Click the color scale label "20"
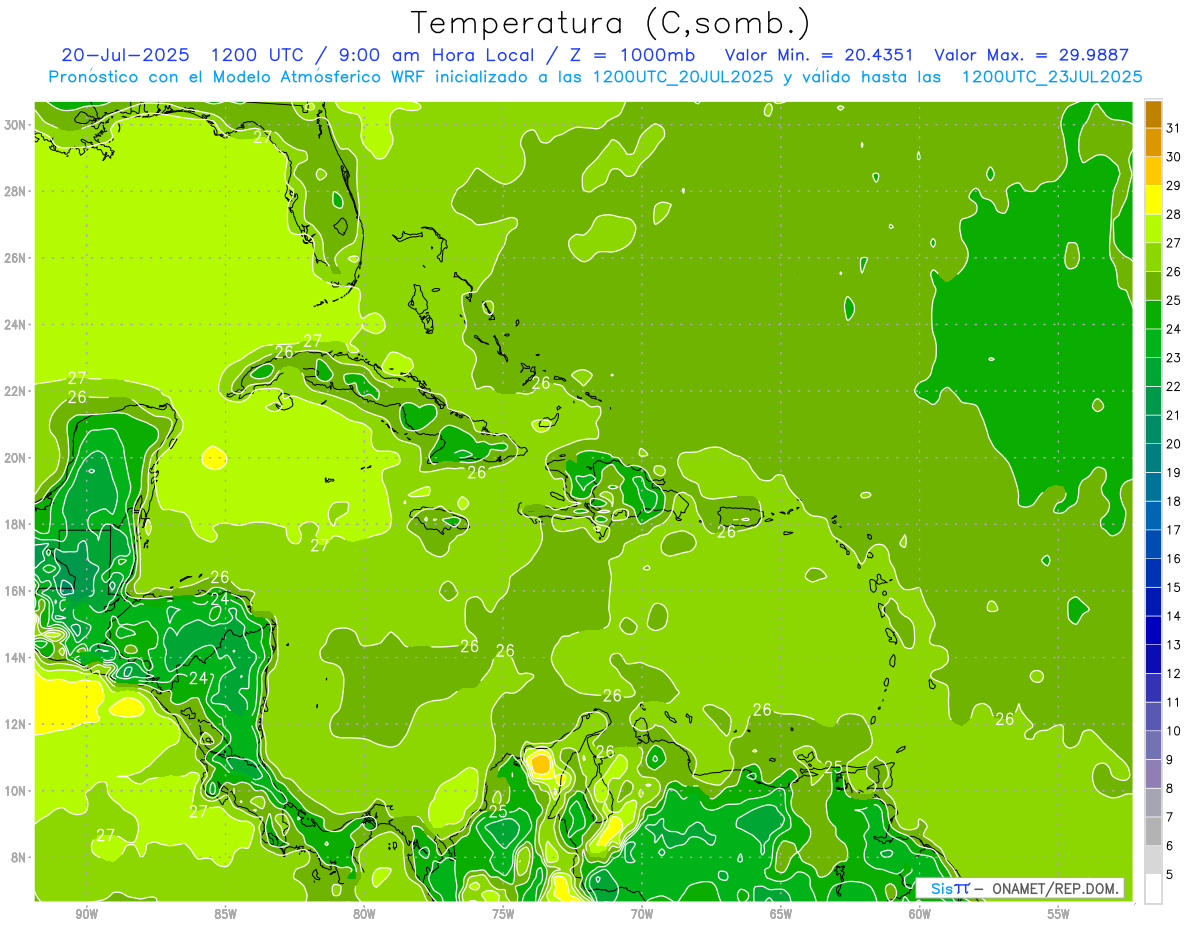Image resolution: width=1200 pixels, height=927 pixels. tap(1173, 444)
